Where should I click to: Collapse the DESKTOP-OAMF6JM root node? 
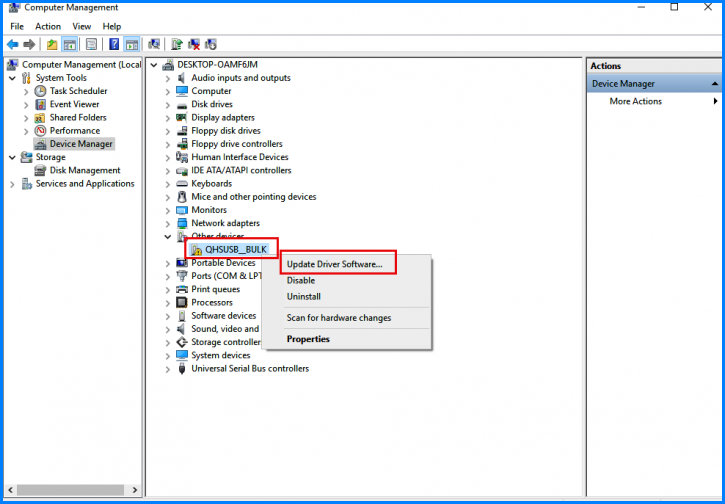pyautogui.click(x=154, y=65)
